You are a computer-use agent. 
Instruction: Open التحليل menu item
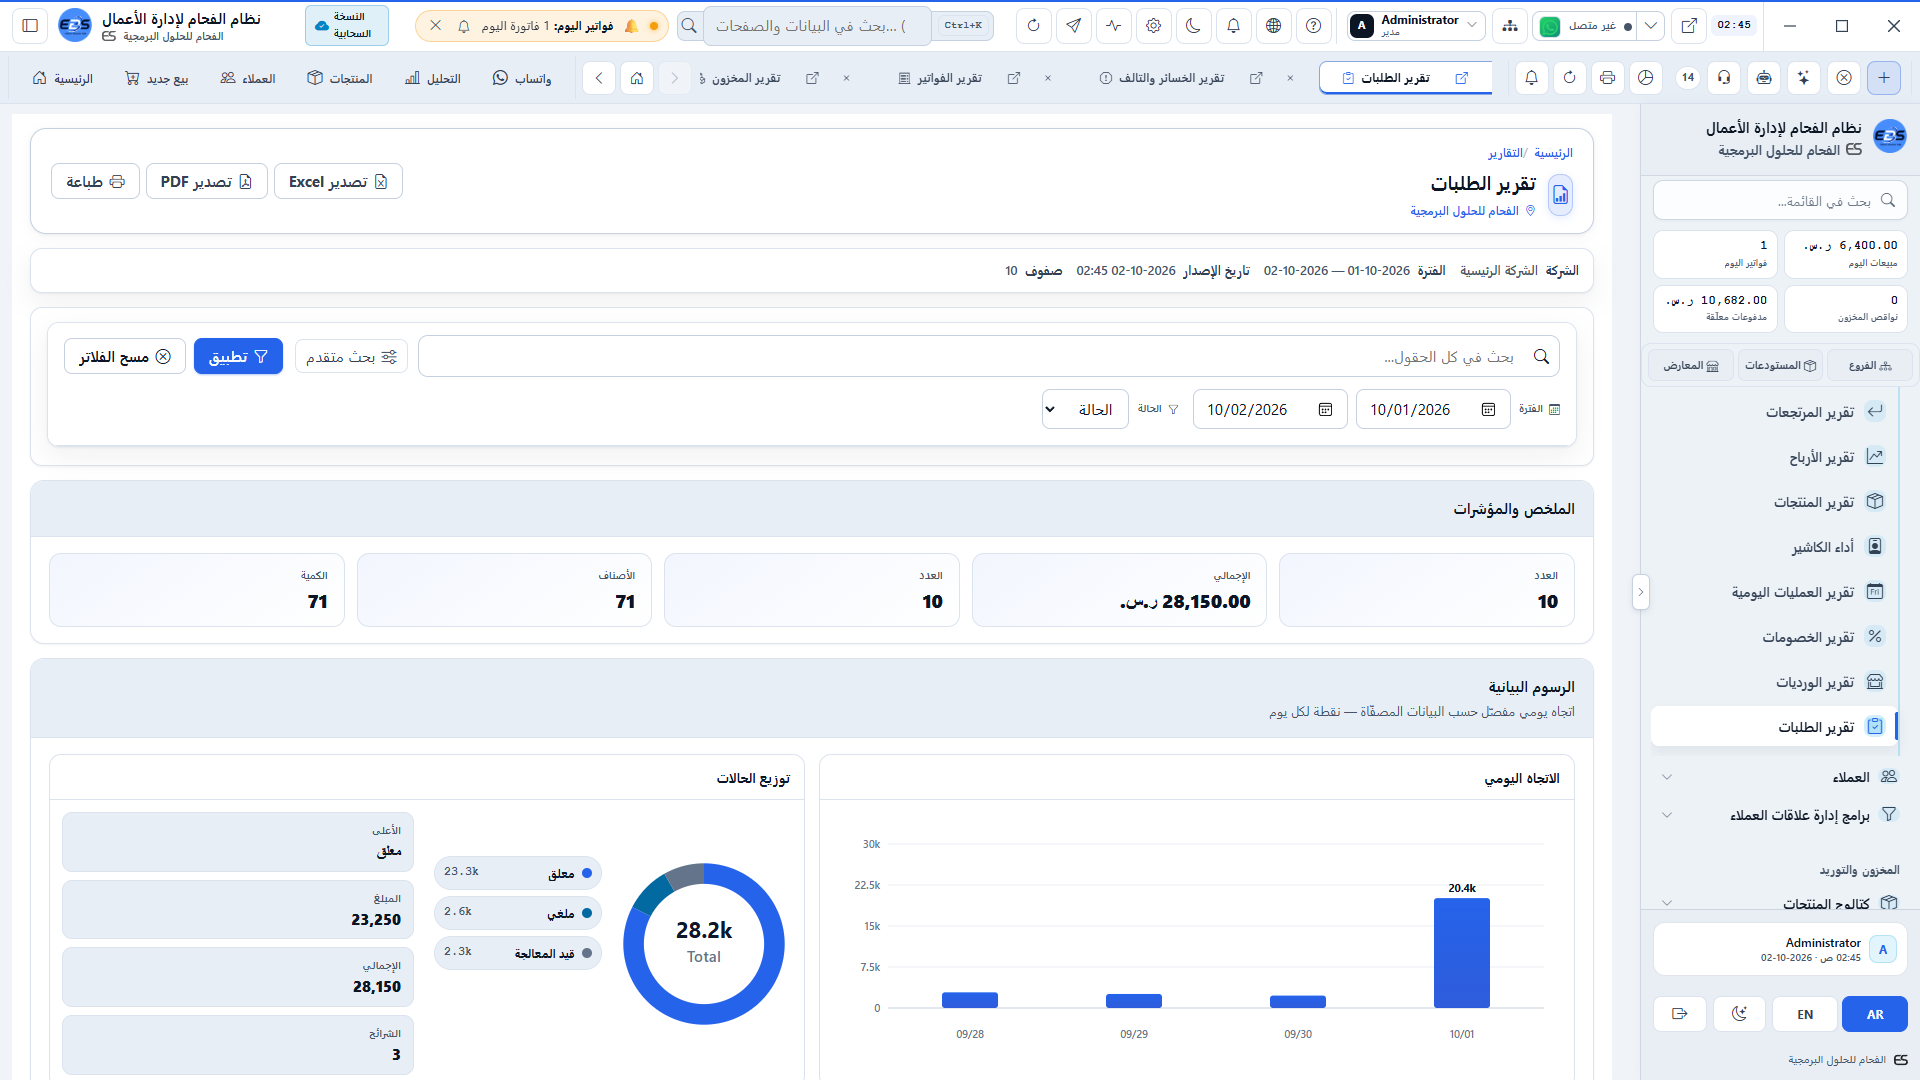click(433, 78)
